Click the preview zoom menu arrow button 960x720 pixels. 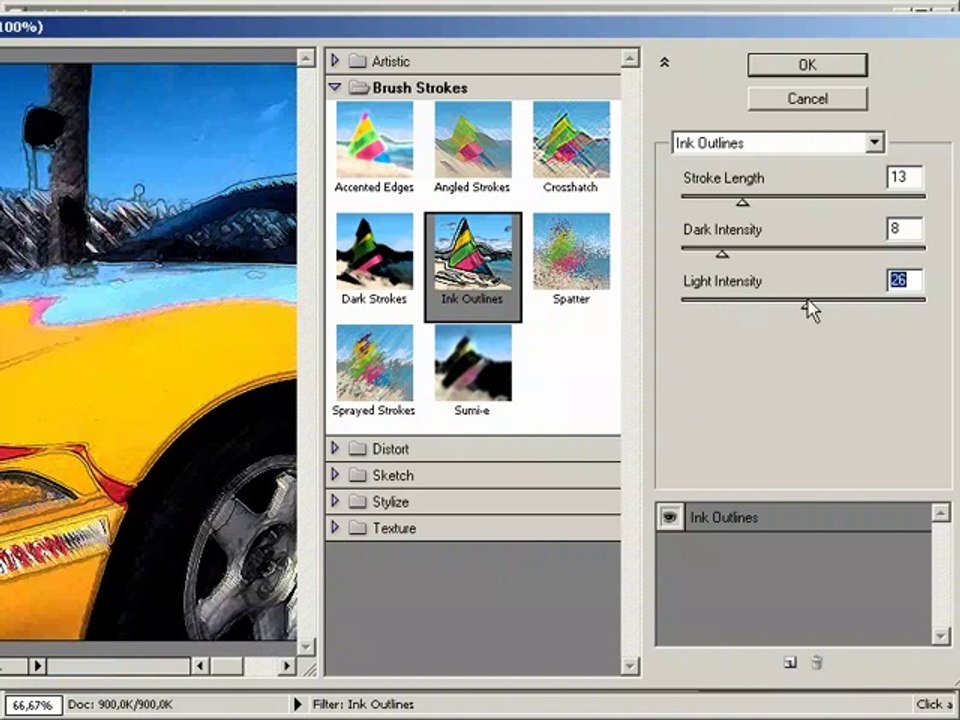tap(38, 665)
